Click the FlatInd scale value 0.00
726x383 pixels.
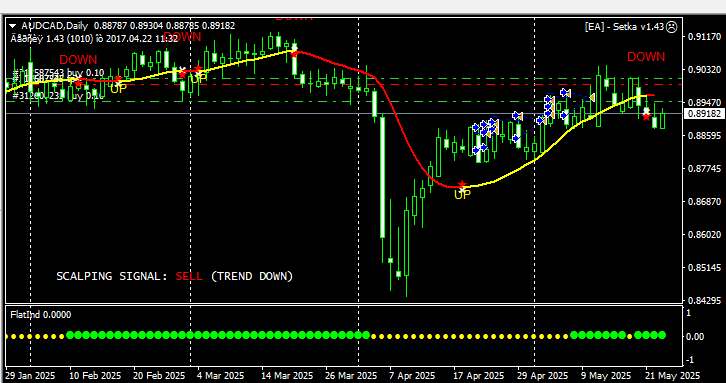coord(695,337)
